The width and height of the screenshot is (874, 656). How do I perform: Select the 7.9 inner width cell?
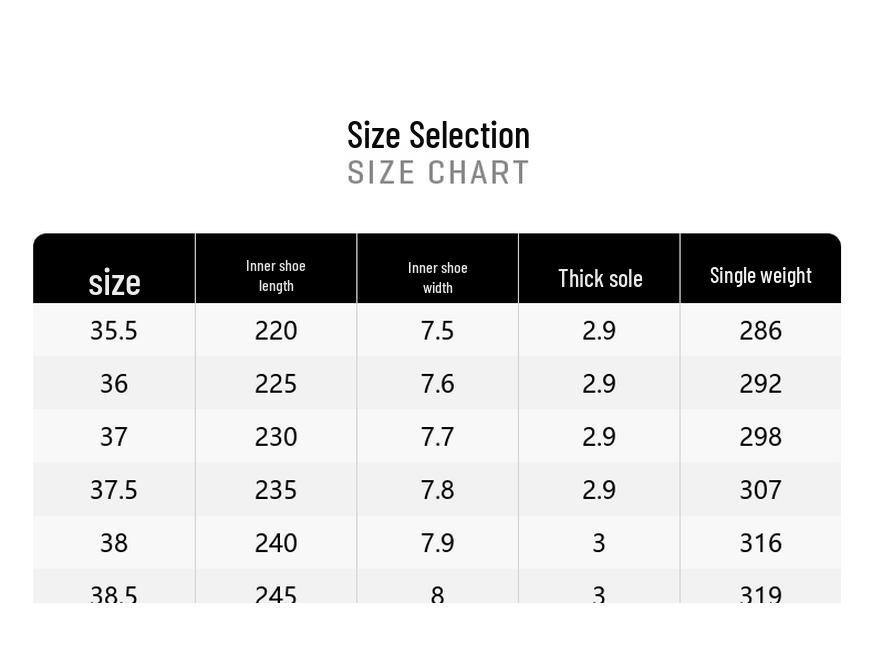437,543
